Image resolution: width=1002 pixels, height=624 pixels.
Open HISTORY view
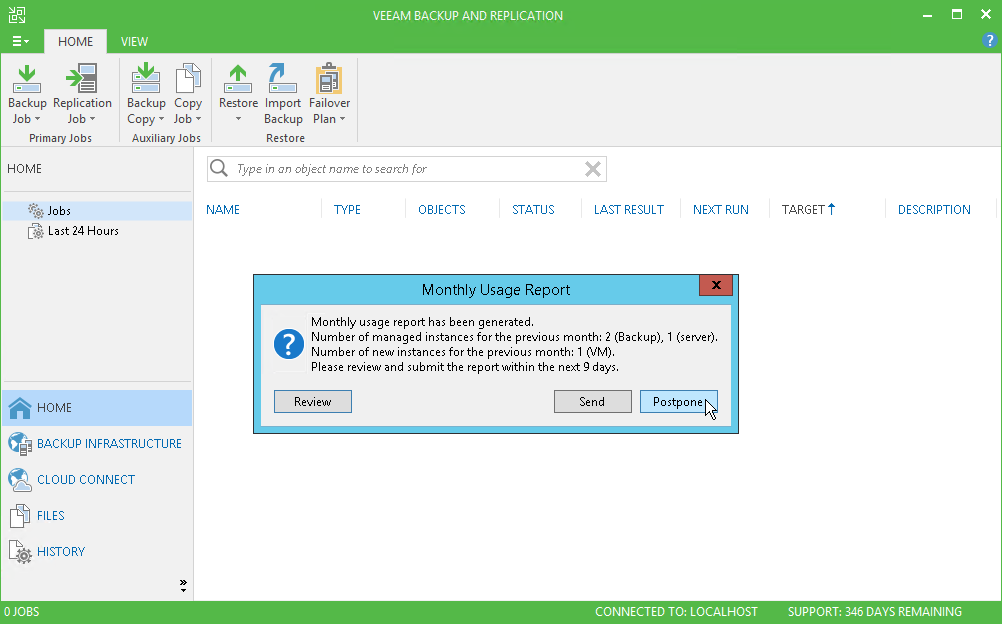[x=61, y=551]
